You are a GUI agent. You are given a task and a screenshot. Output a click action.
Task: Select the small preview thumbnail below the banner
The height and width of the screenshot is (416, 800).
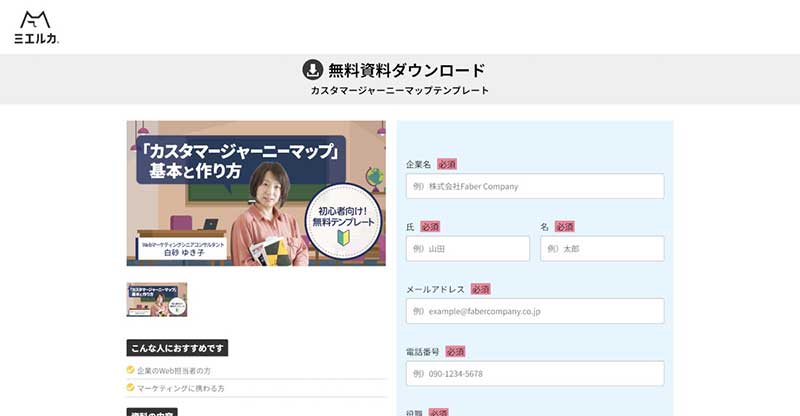pos(157,300)
